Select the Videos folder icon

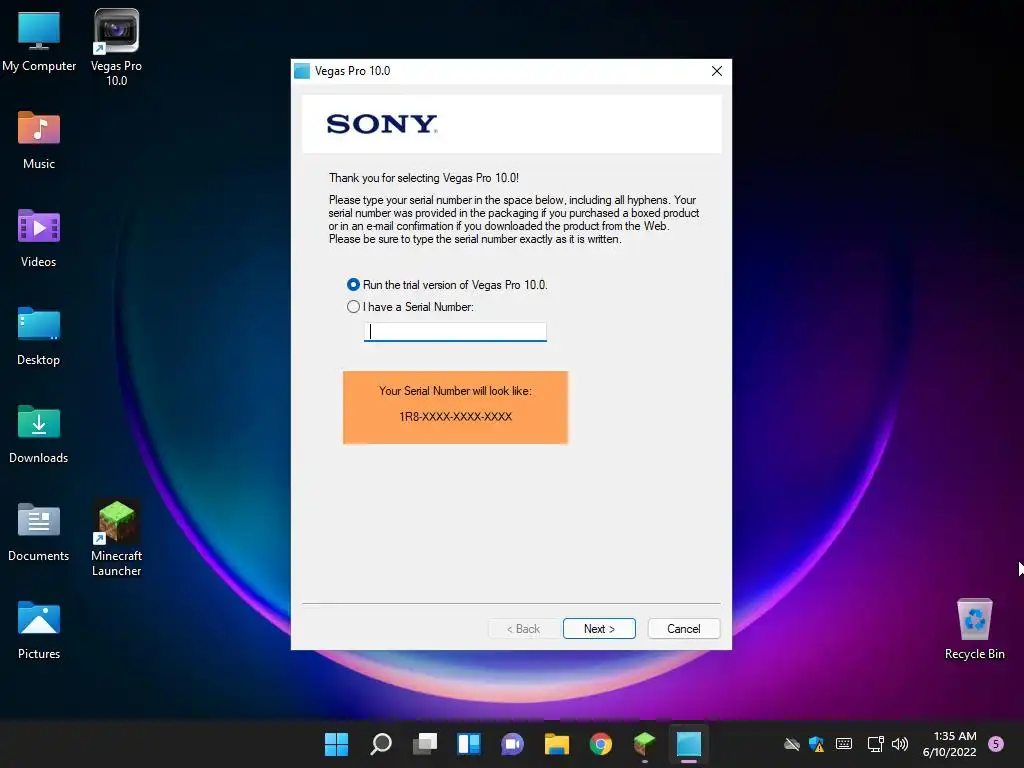39,238
